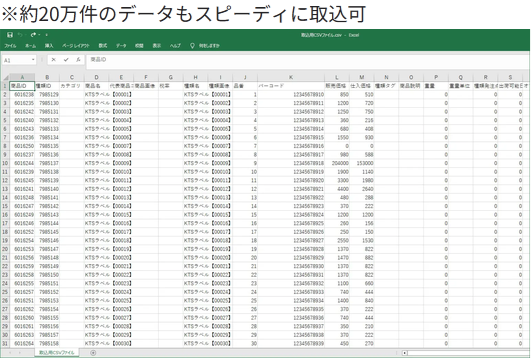Click the price cell showing 1550

click(x=337, y=137)
